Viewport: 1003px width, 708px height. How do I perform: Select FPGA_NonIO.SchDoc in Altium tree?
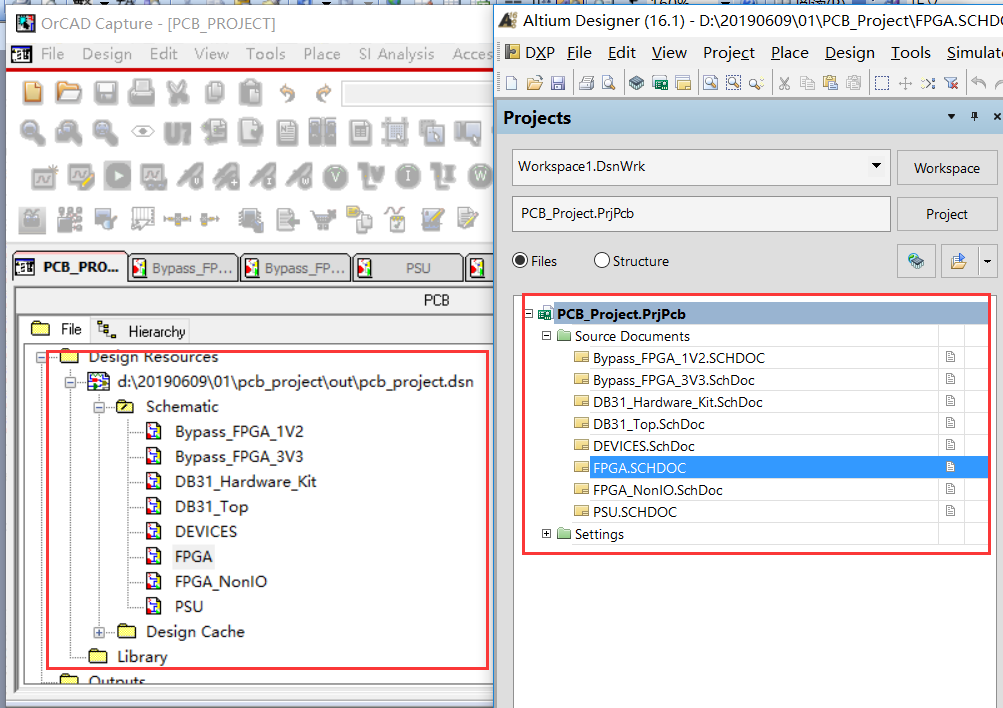(658, 490)
